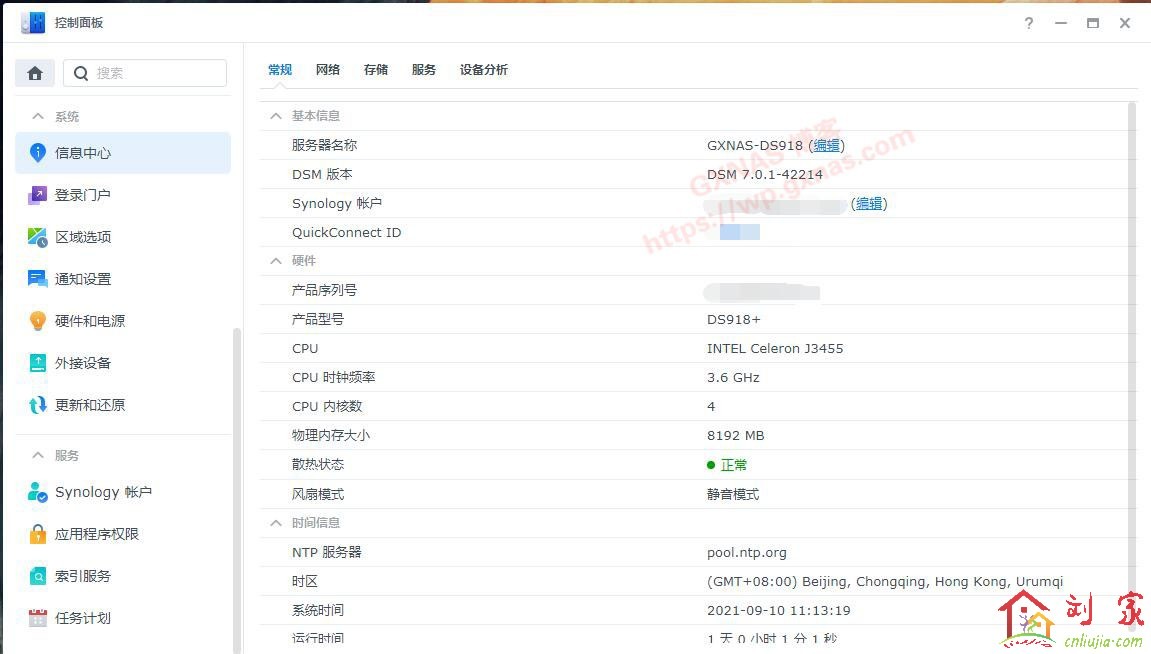This screenshot has height=654, width=1151.
Task: Click the home icon button in sidebar
Action: tap(35, 73)
